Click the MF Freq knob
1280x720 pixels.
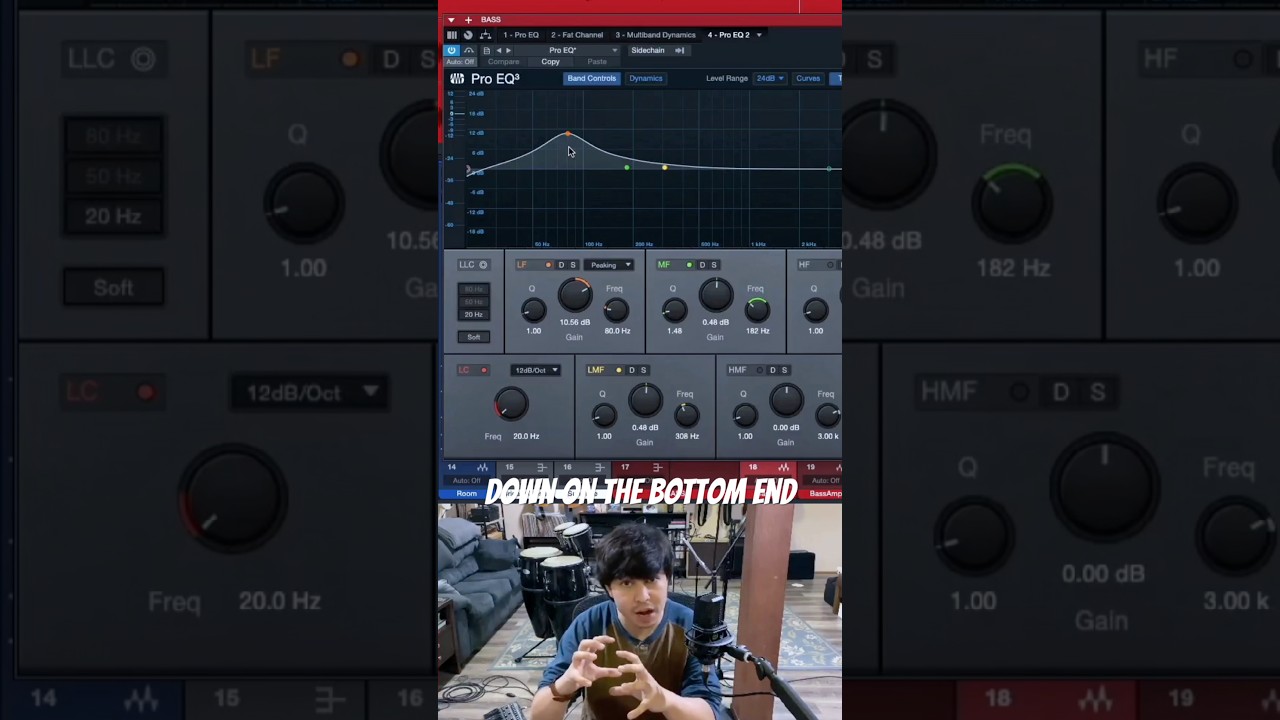coord(757,310)
